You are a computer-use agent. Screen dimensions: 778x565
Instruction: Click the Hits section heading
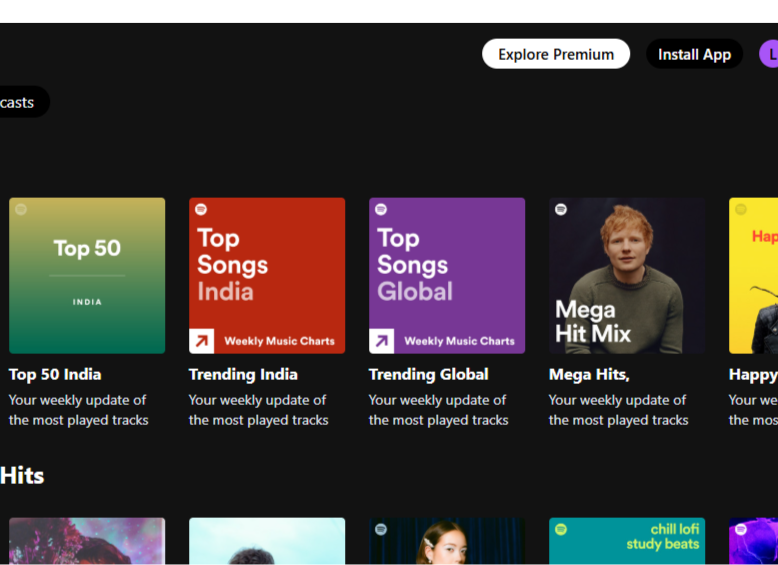[22, 475]
